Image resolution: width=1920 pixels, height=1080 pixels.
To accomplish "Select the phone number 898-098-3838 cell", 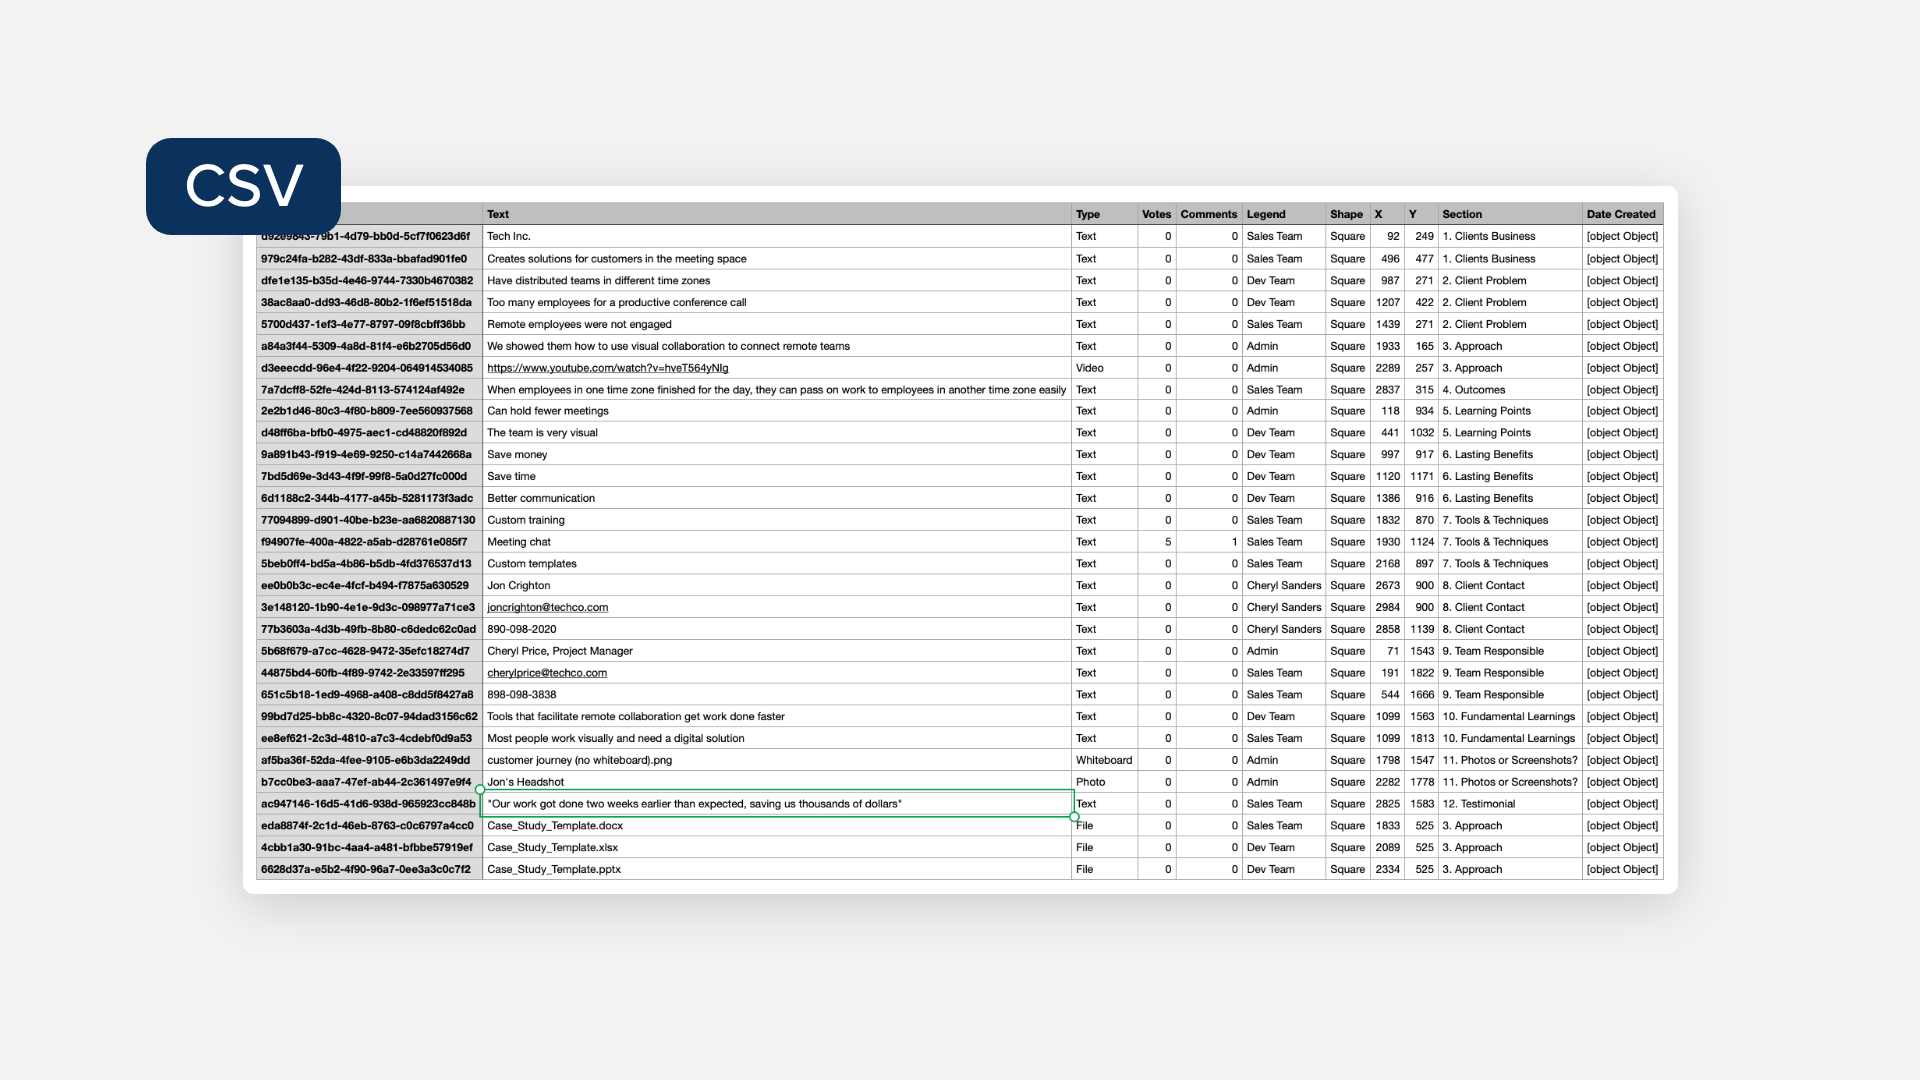I will (x=777, y=695).
